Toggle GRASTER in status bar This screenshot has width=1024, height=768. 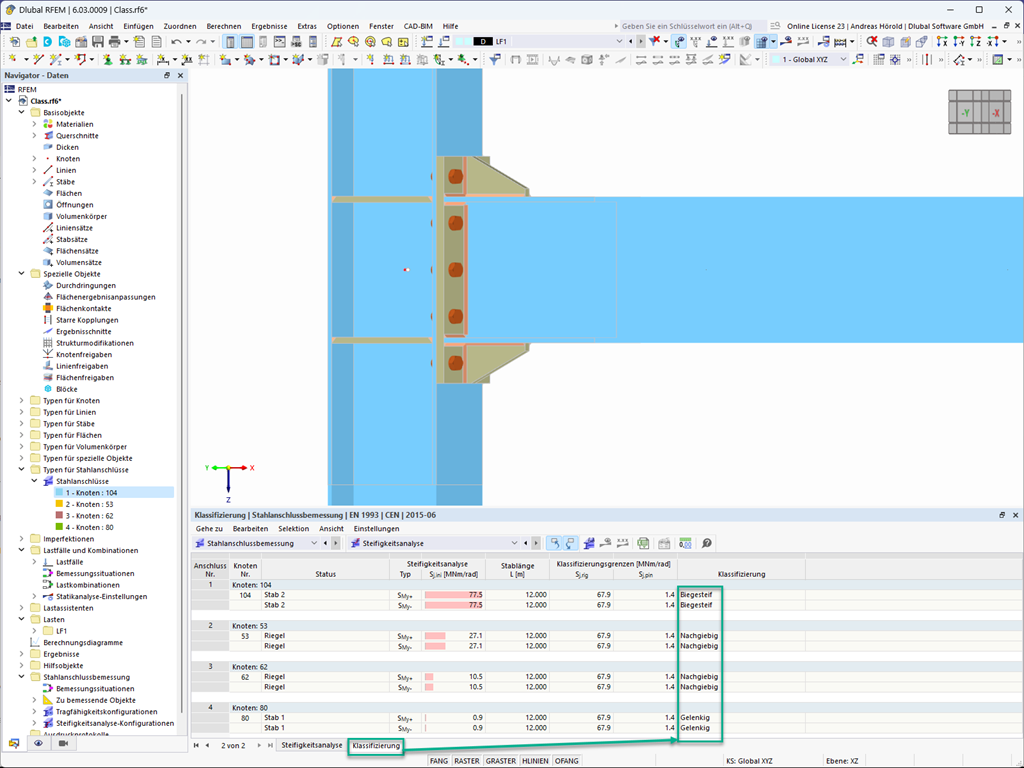coord(501,761)
